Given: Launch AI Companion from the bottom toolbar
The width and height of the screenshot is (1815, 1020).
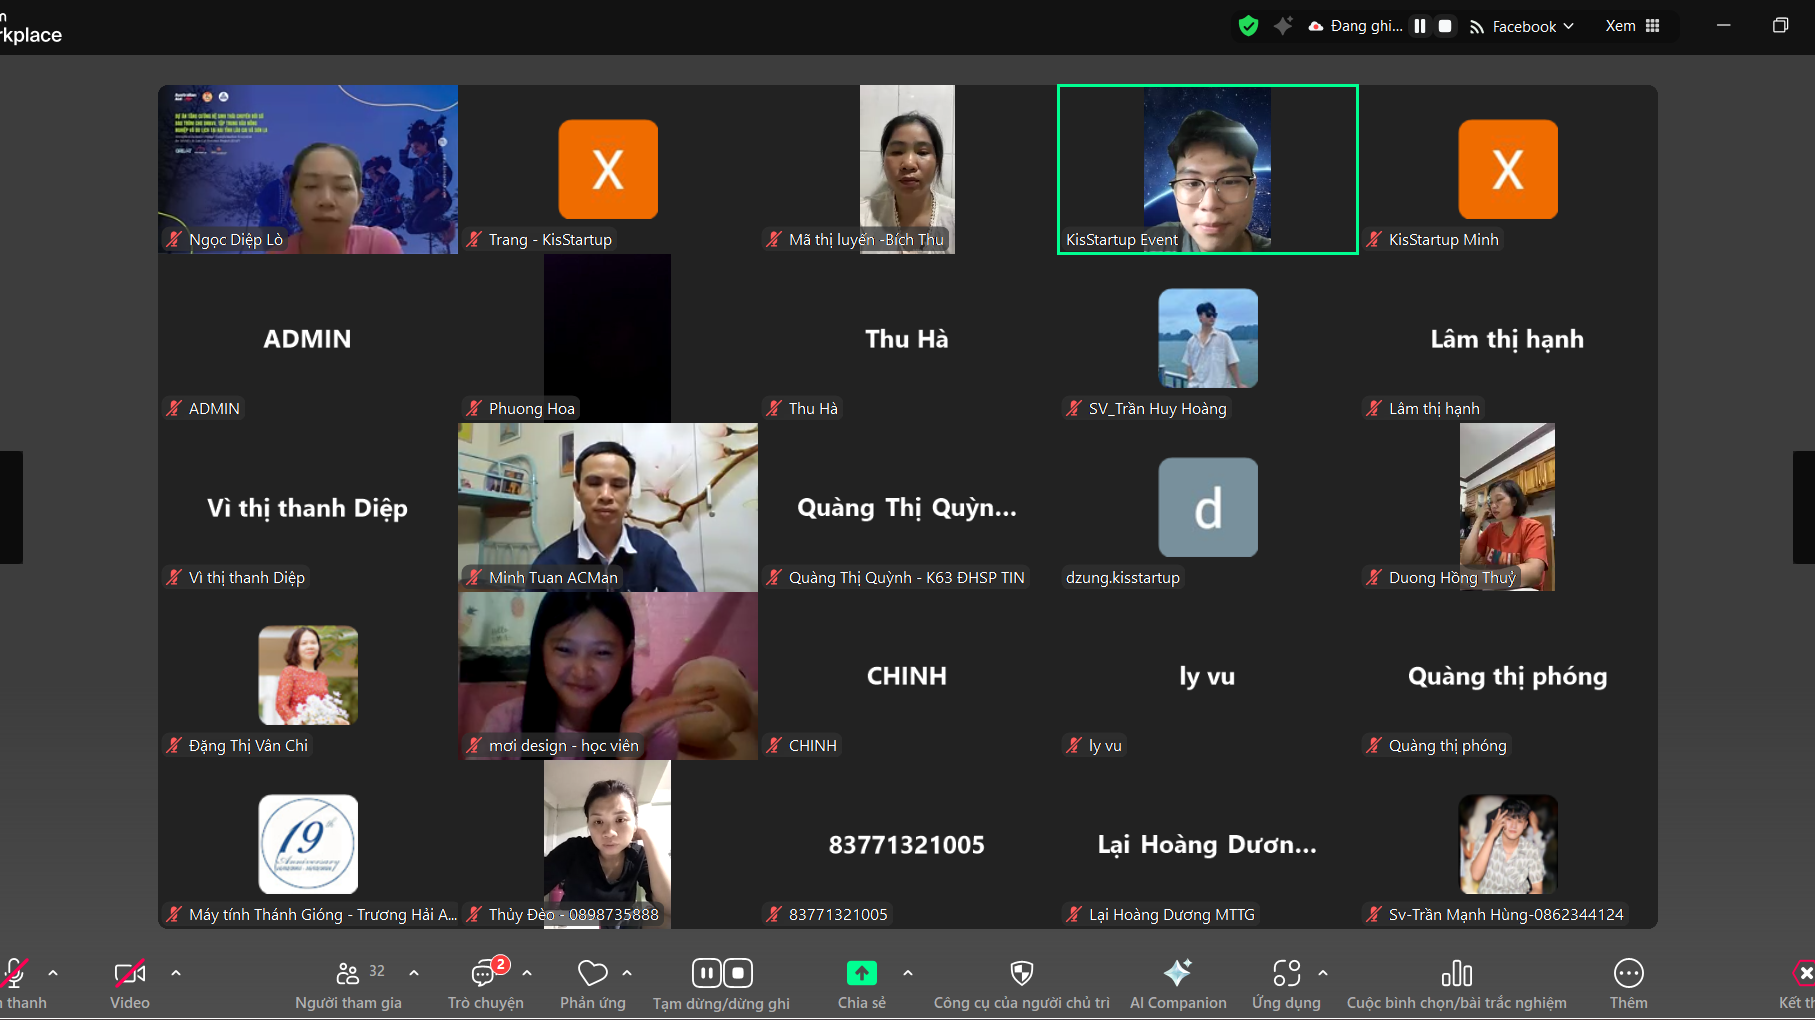Looking at the screenshot, I should coord(1177,973).
